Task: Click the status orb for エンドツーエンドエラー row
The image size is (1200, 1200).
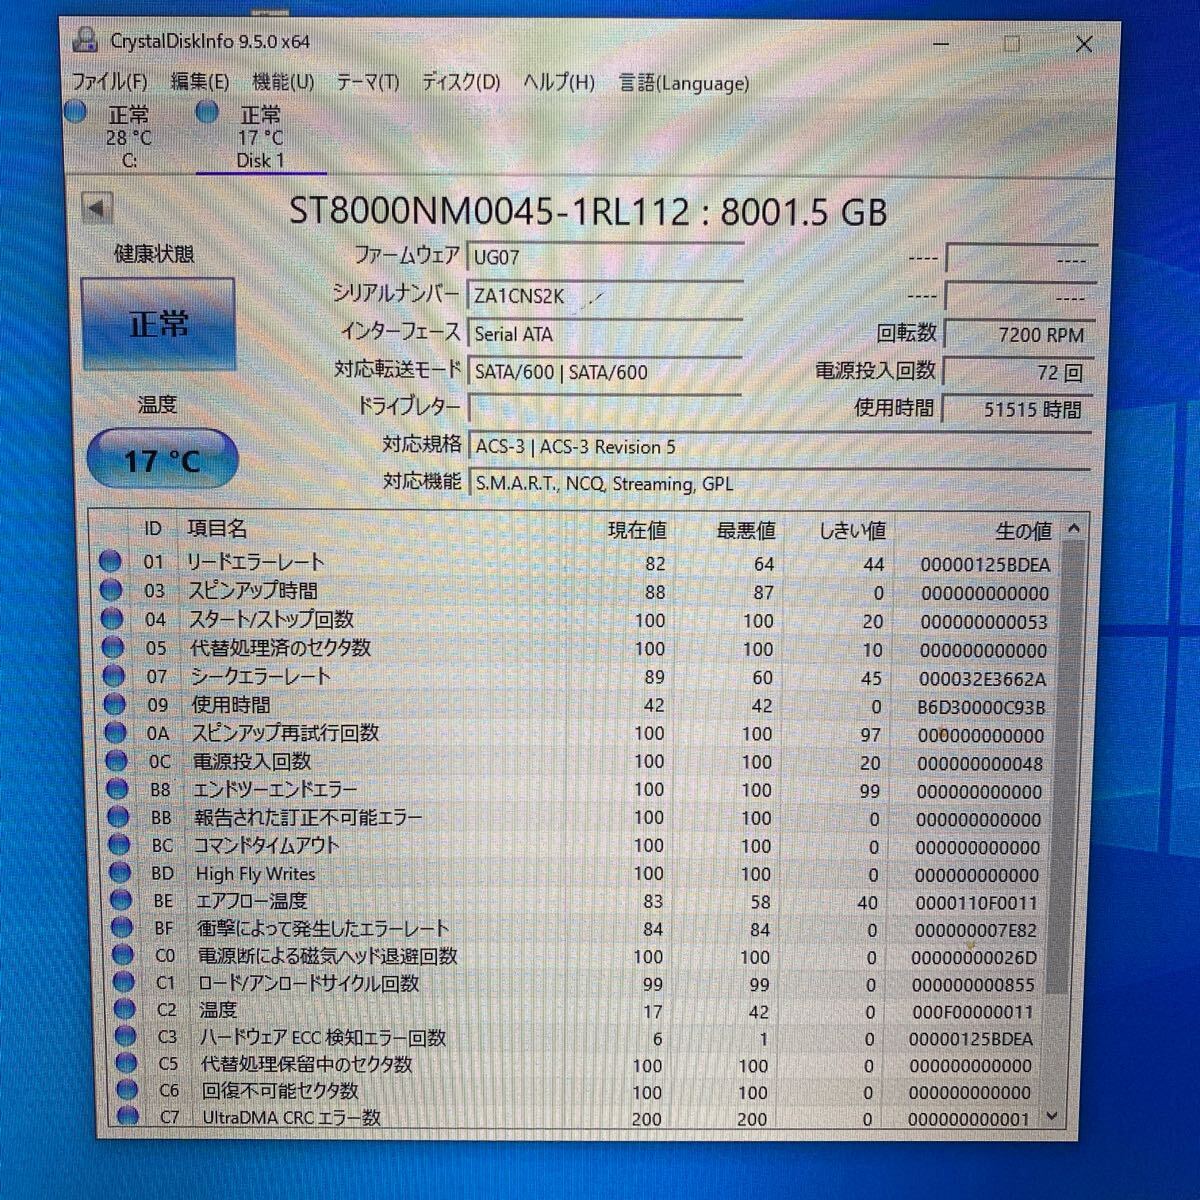Action: click(x=118, y=789)
